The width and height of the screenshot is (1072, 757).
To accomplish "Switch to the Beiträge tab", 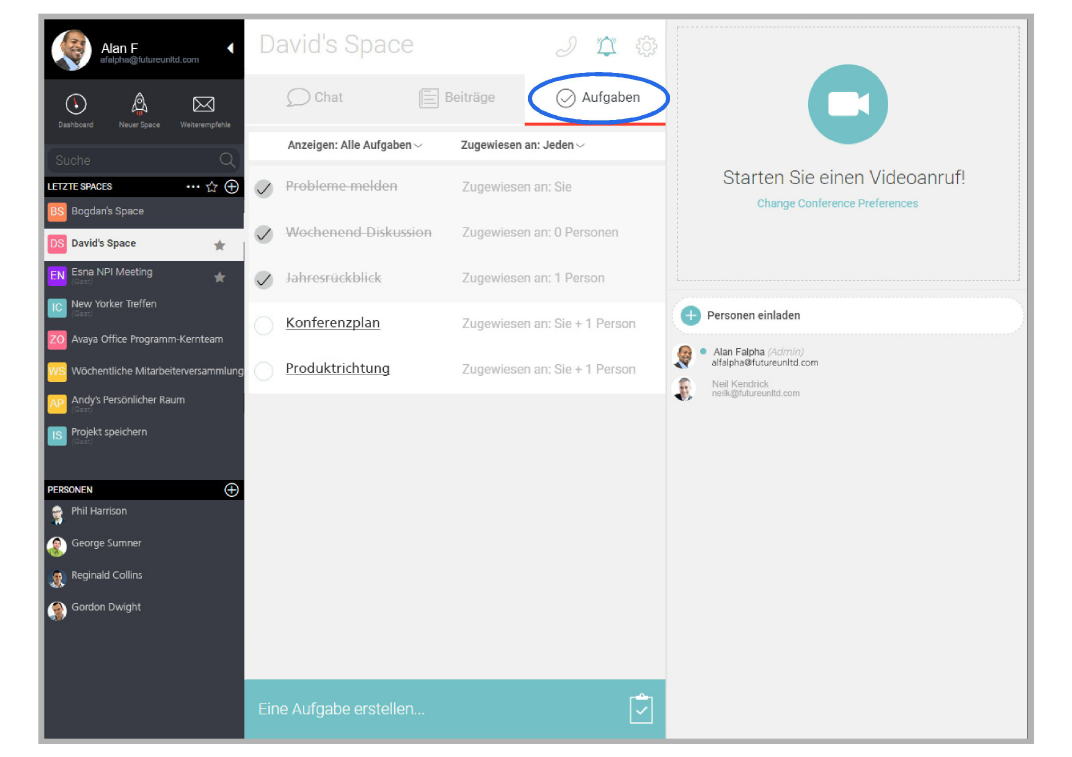I will pyautogui.click(x=457, y=98).
